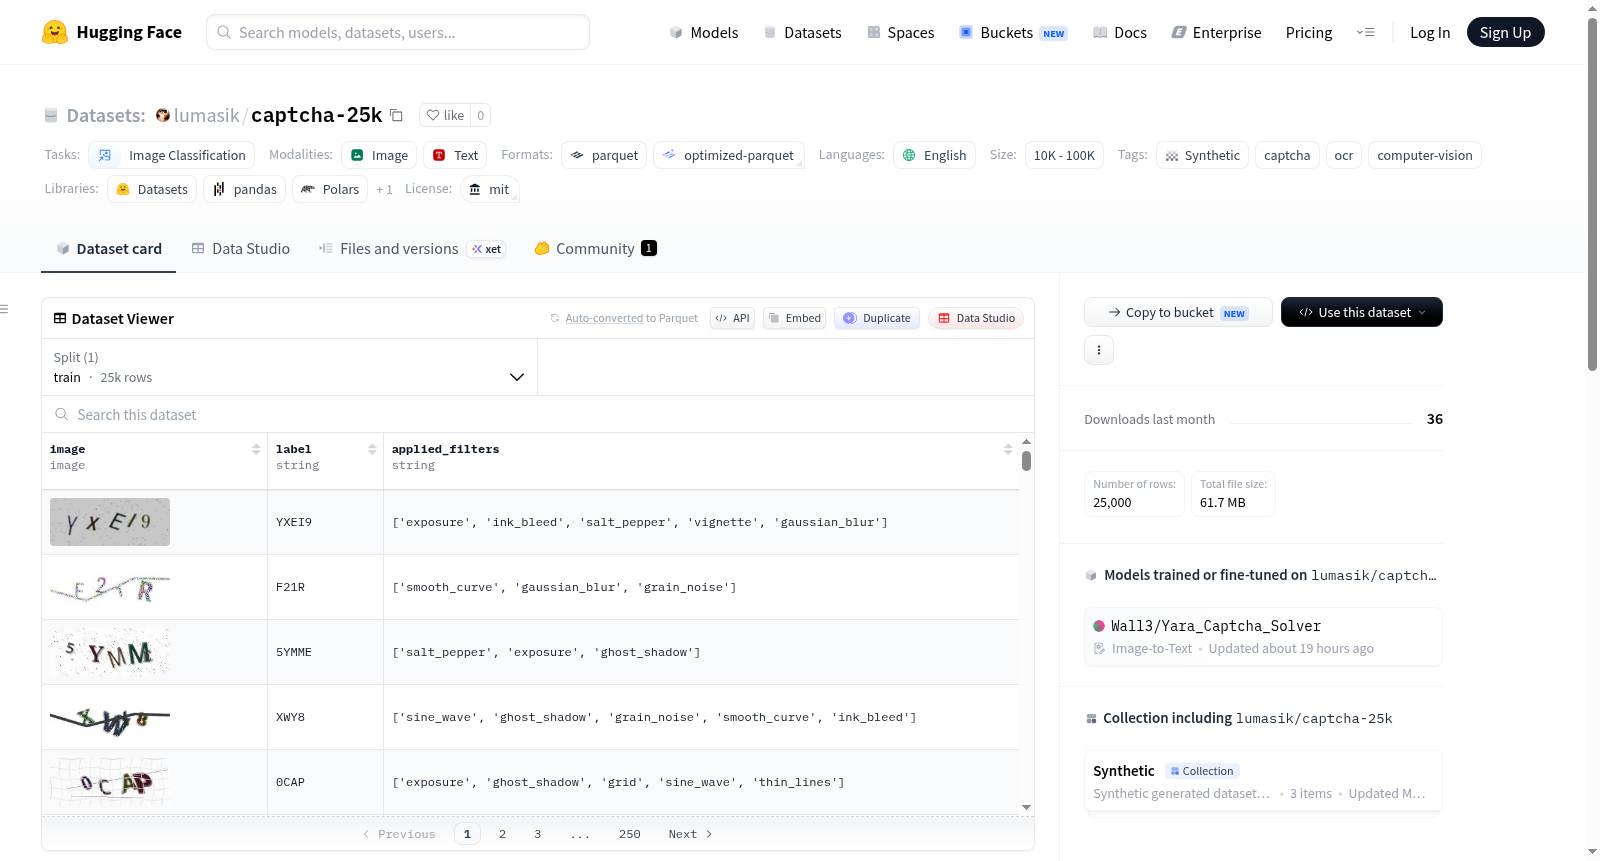Click the pandas library tag

[245, 189]
